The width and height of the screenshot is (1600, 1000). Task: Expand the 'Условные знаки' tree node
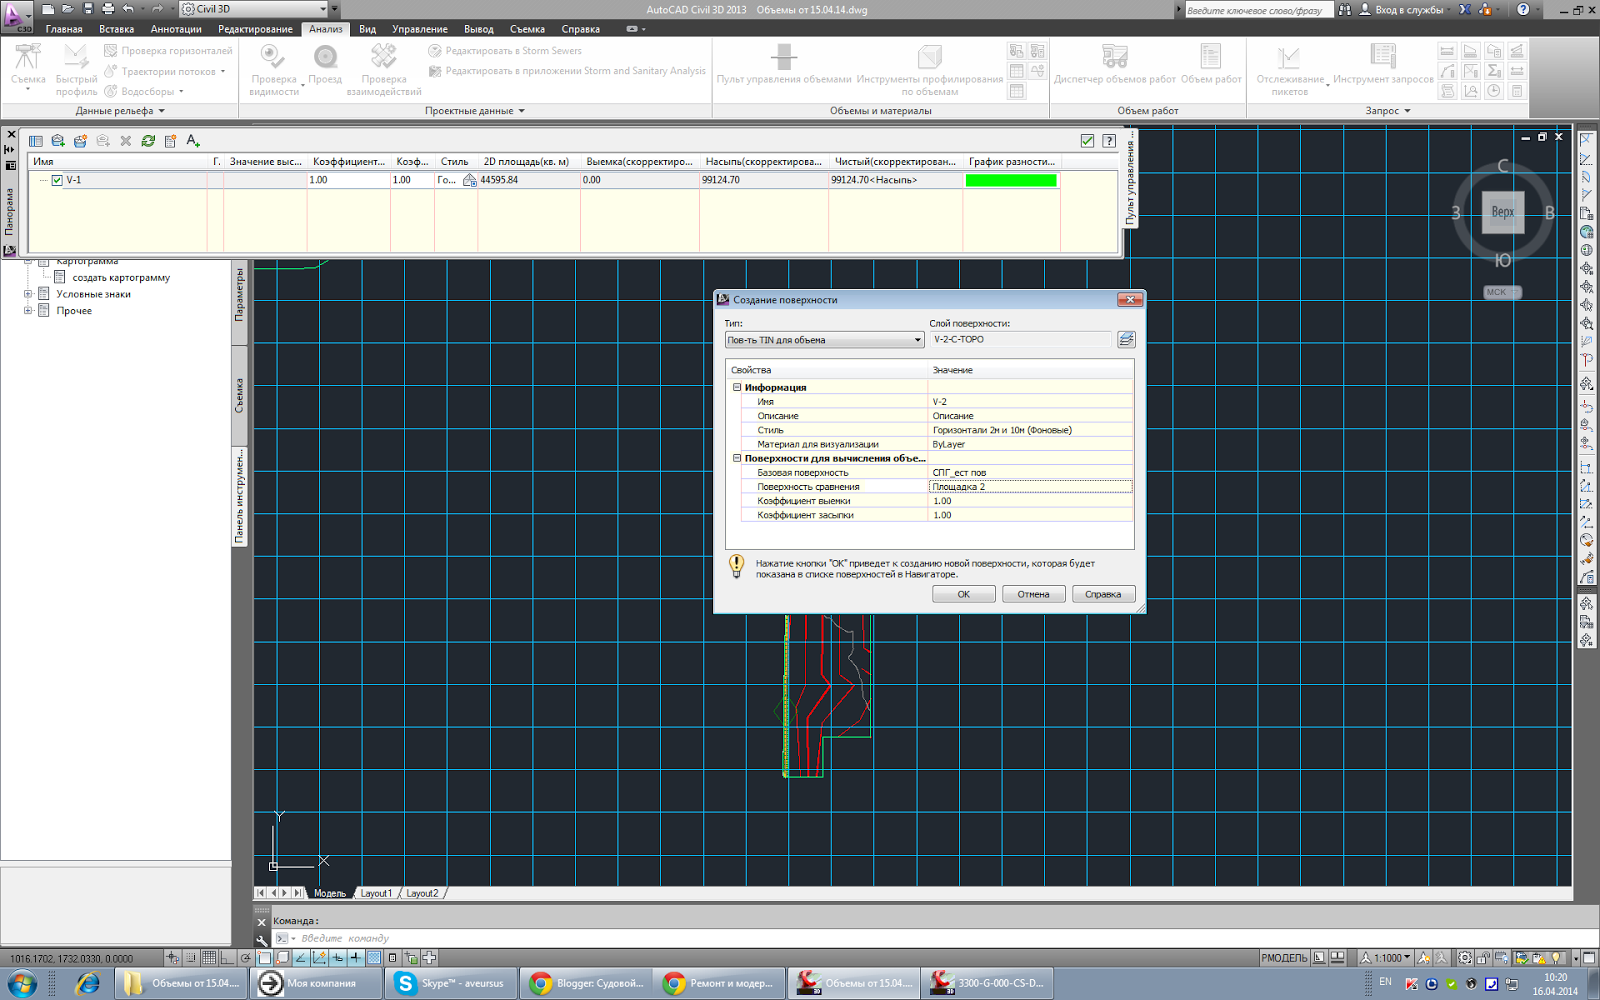tap(28, 294)
